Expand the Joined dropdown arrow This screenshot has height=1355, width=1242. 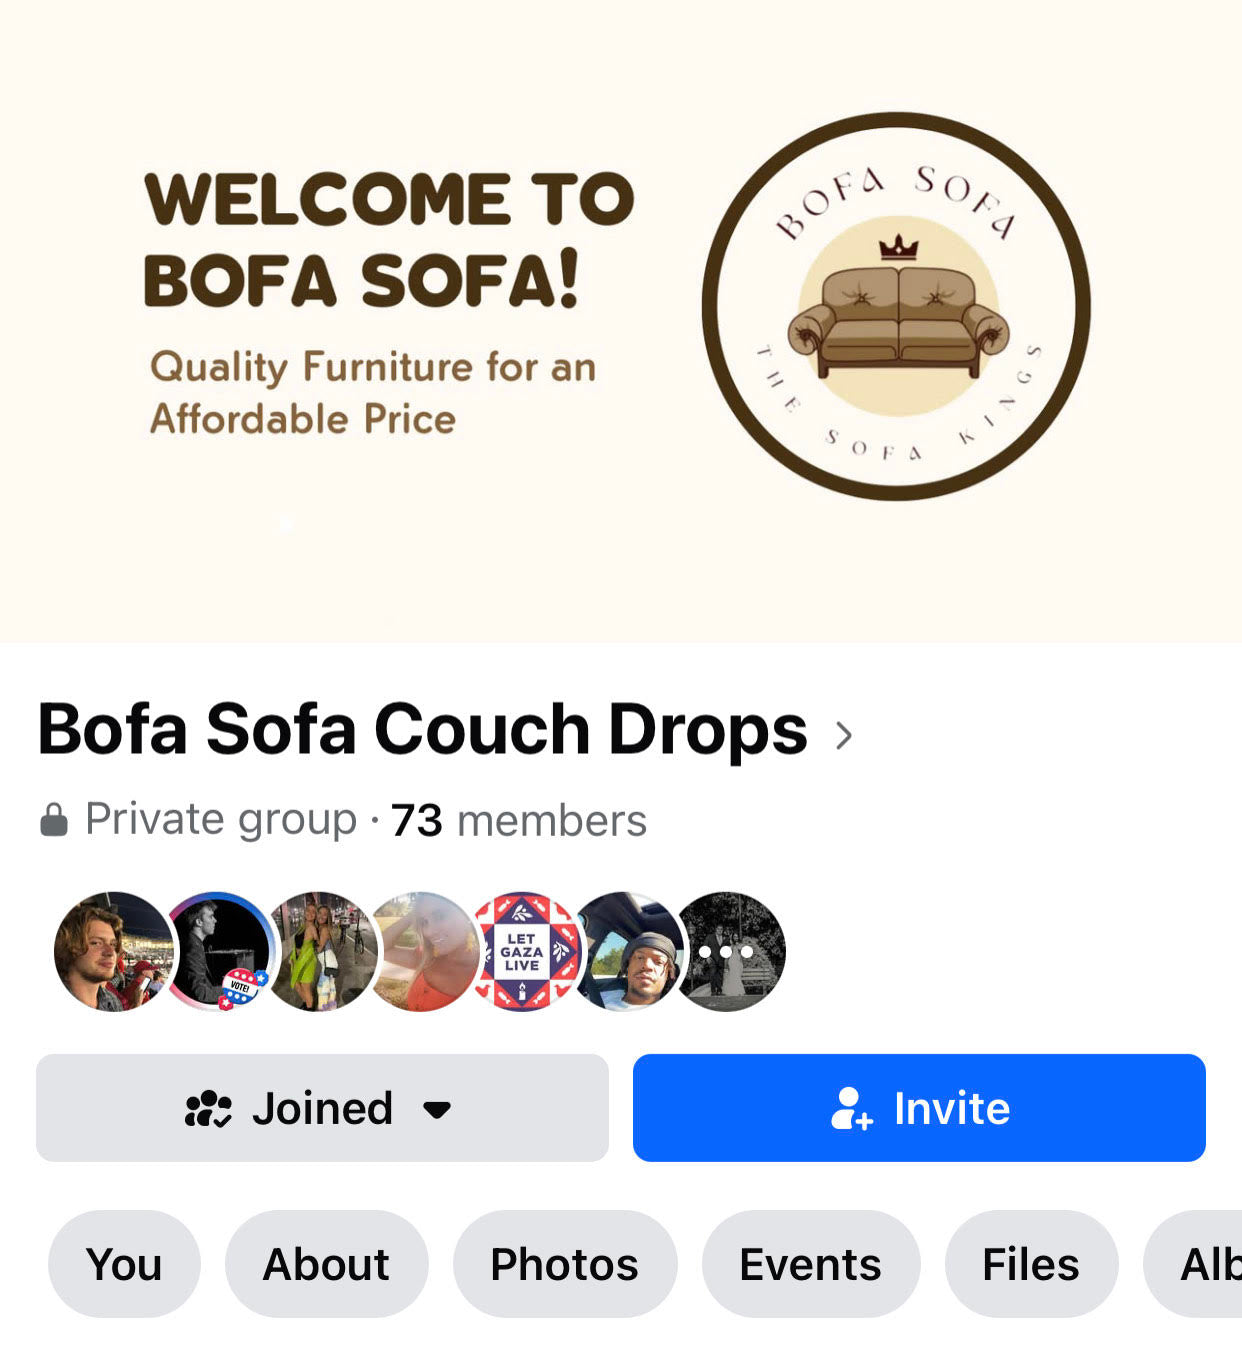point(437,1109)
